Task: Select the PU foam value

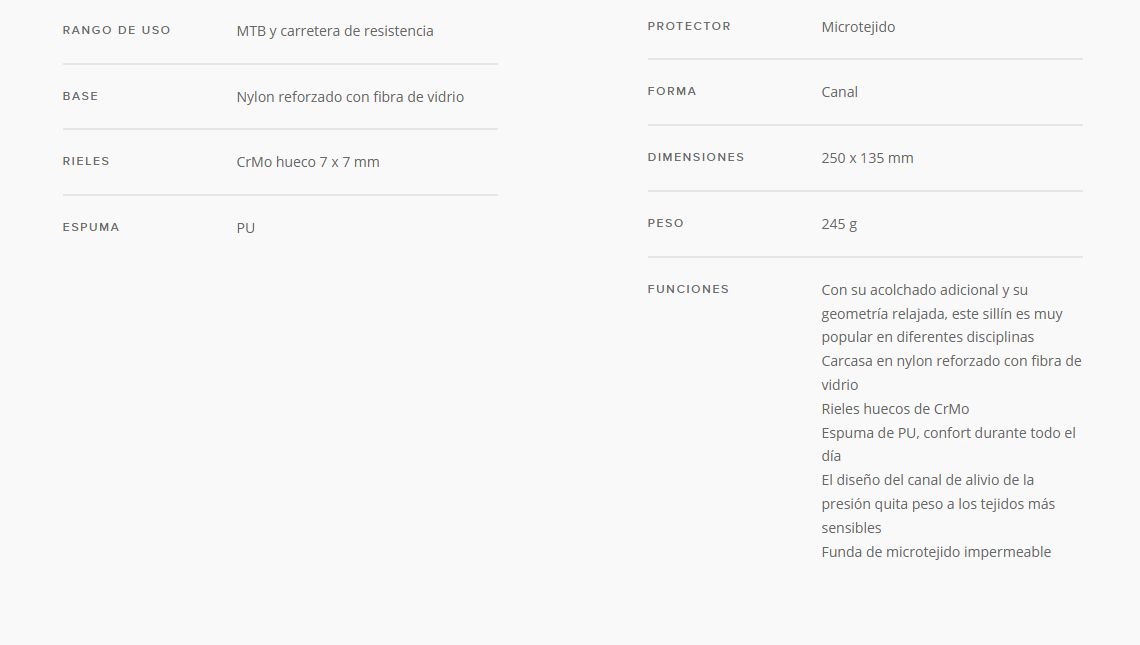Action: 246,228
